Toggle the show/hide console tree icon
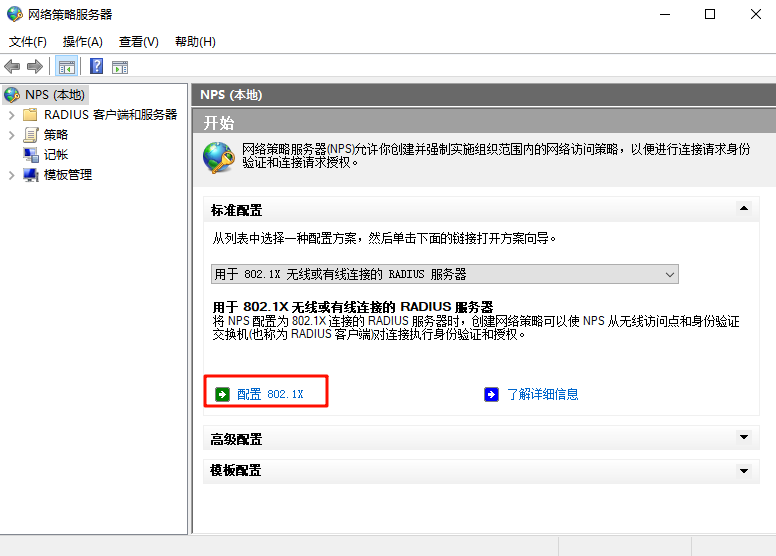The width and height of the screenshot is (776, 556). (66, 67)
